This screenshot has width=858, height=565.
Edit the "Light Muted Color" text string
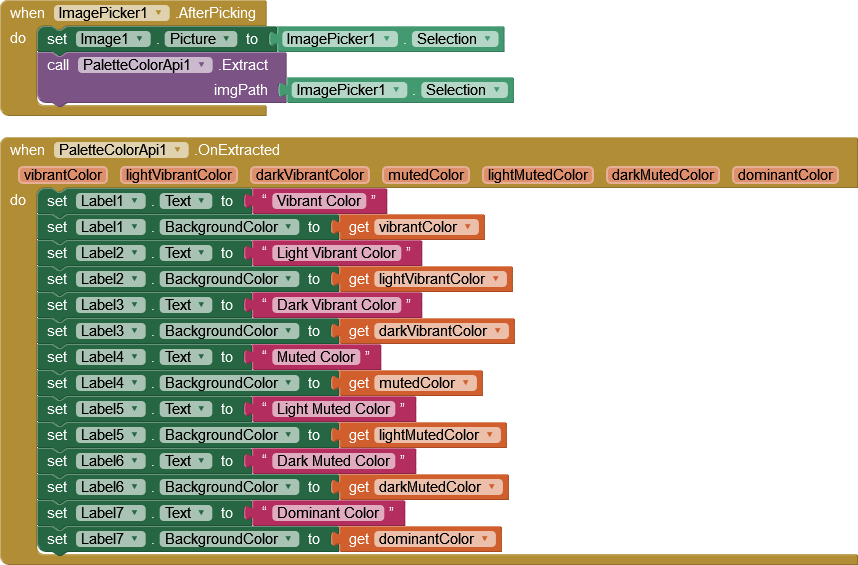333,409
